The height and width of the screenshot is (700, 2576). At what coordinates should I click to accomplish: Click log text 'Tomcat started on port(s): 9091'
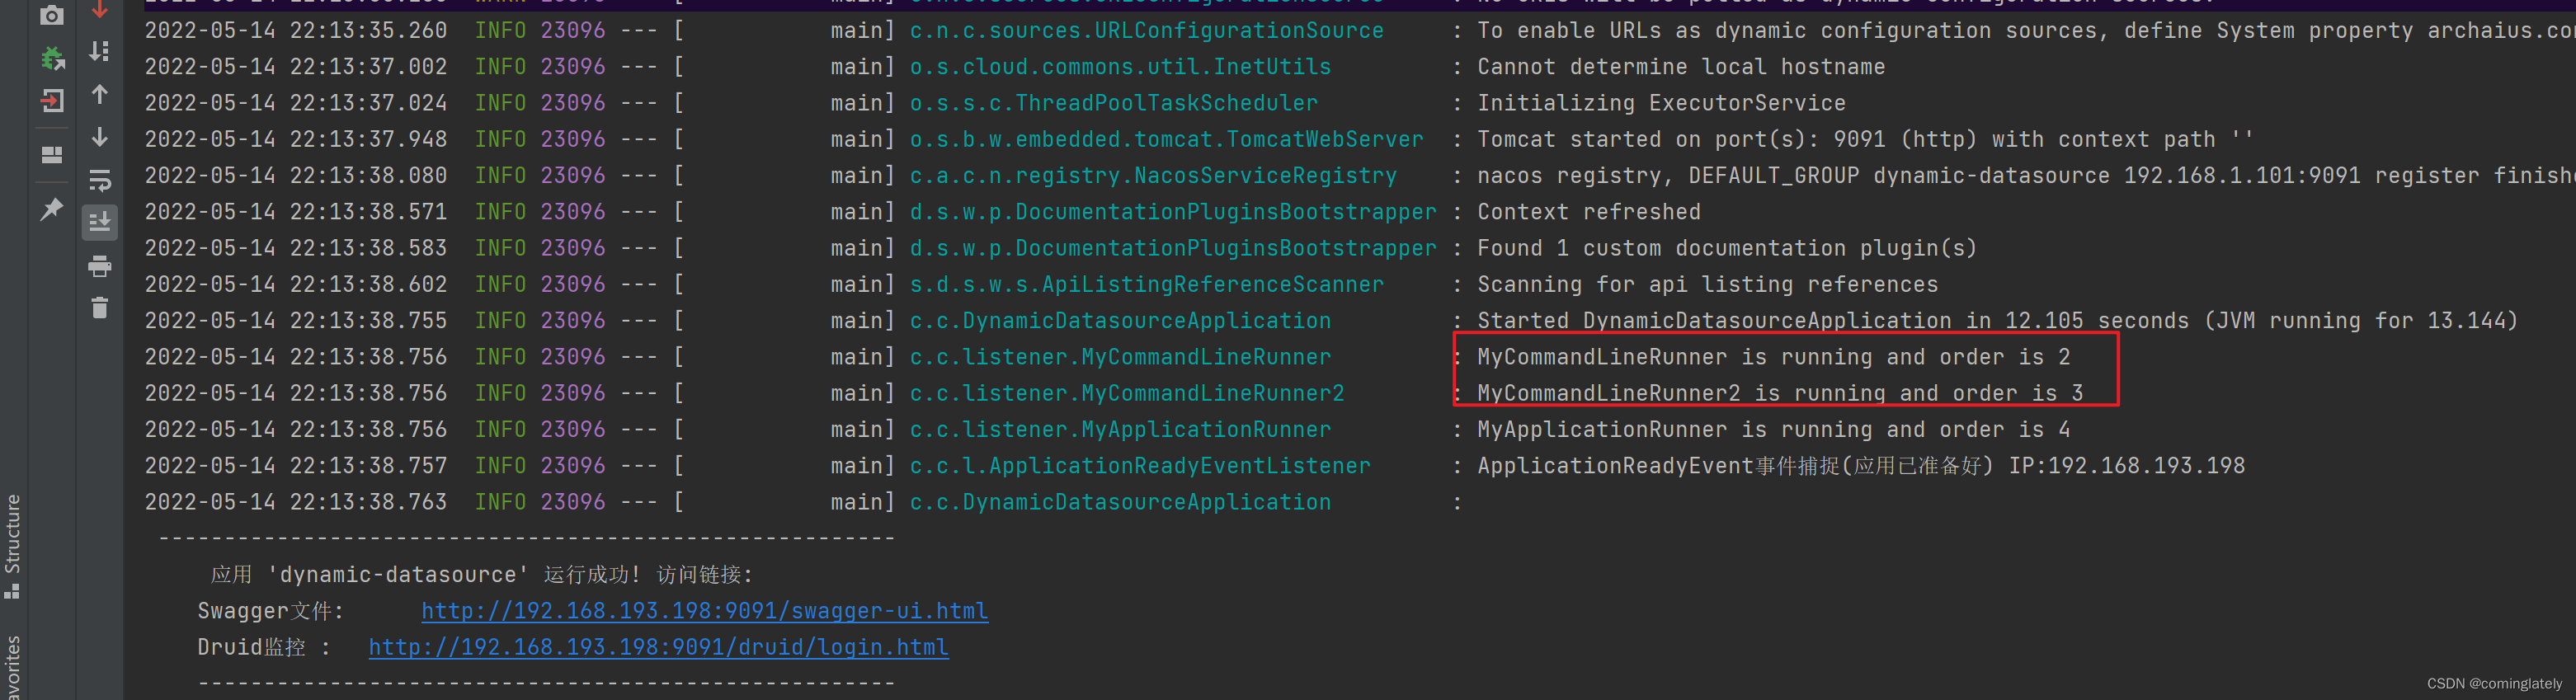coord(1682,139)
